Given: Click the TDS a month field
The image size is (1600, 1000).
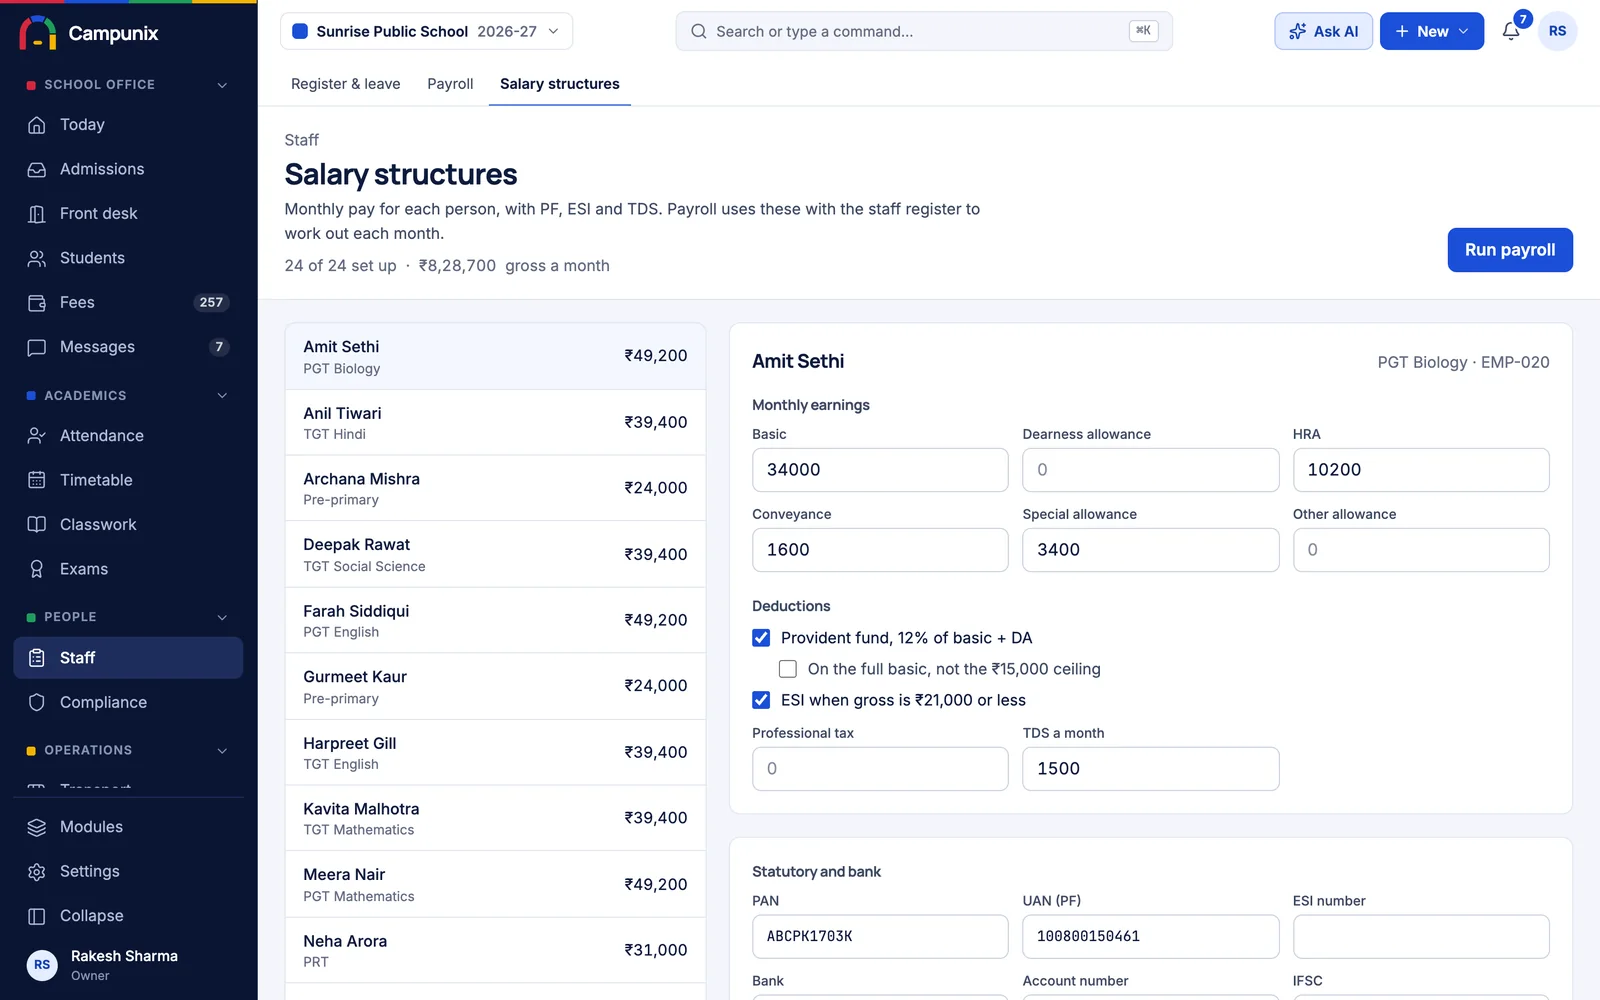Looking at the screenshot, I should point(1150,769).
